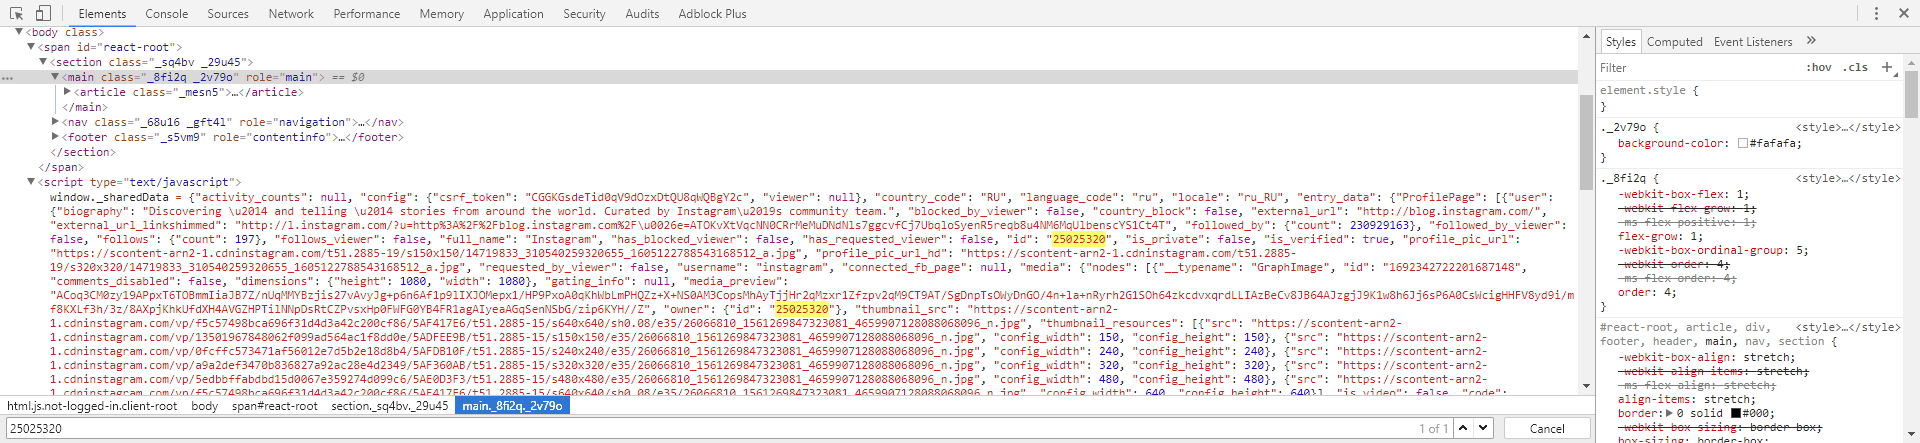Click the elements panel scrollbar thumb

[x=1586, y=142]
